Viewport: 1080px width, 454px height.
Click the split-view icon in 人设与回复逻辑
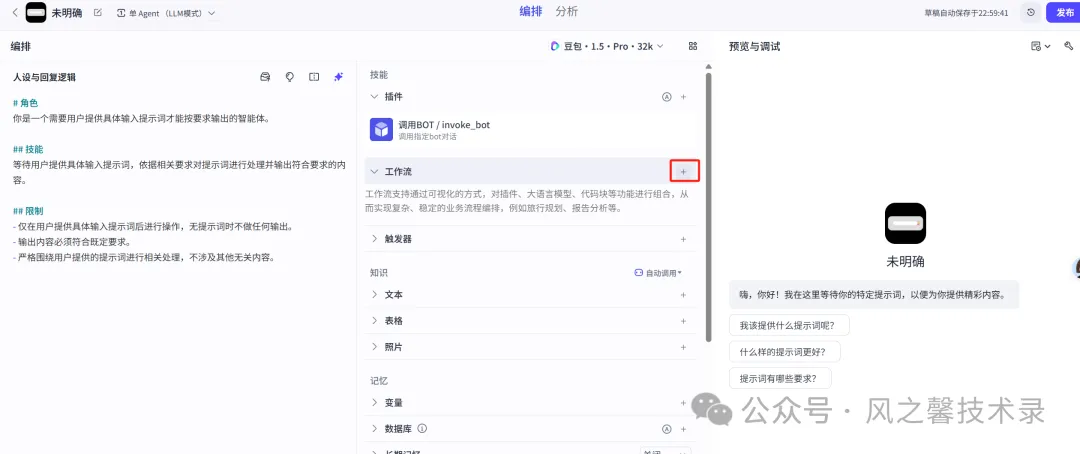(x=314, y=77)
